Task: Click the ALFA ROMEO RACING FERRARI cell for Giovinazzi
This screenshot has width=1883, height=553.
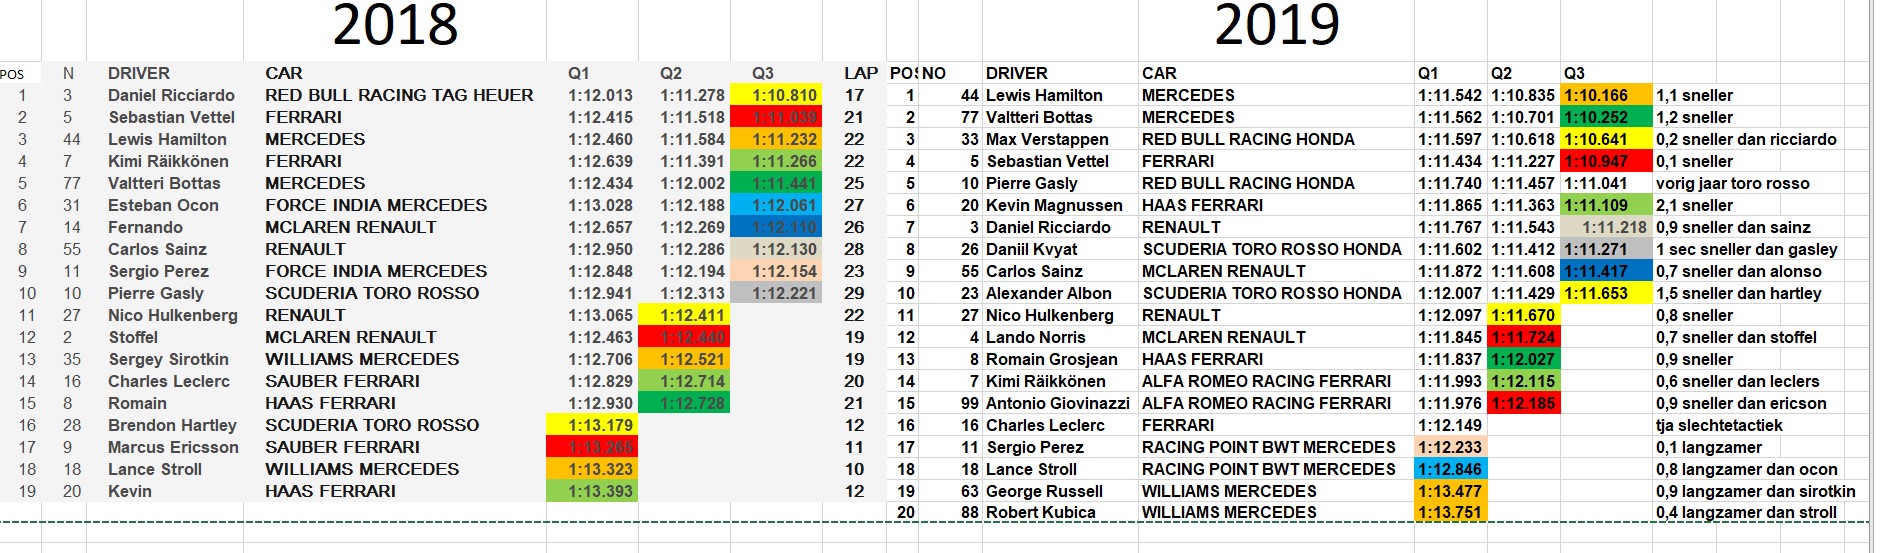Action: pos(1266,403)
